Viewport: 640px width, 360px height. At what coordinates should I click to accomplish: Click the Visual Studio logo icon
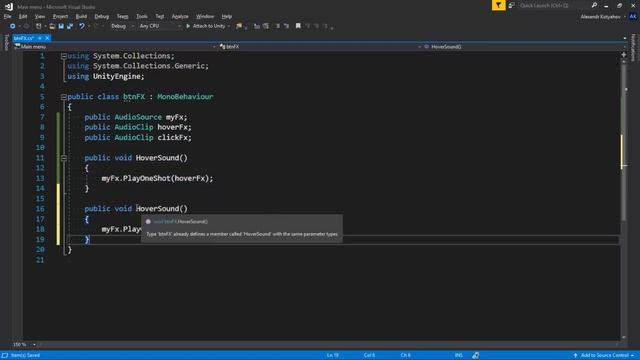pos(9,7)
